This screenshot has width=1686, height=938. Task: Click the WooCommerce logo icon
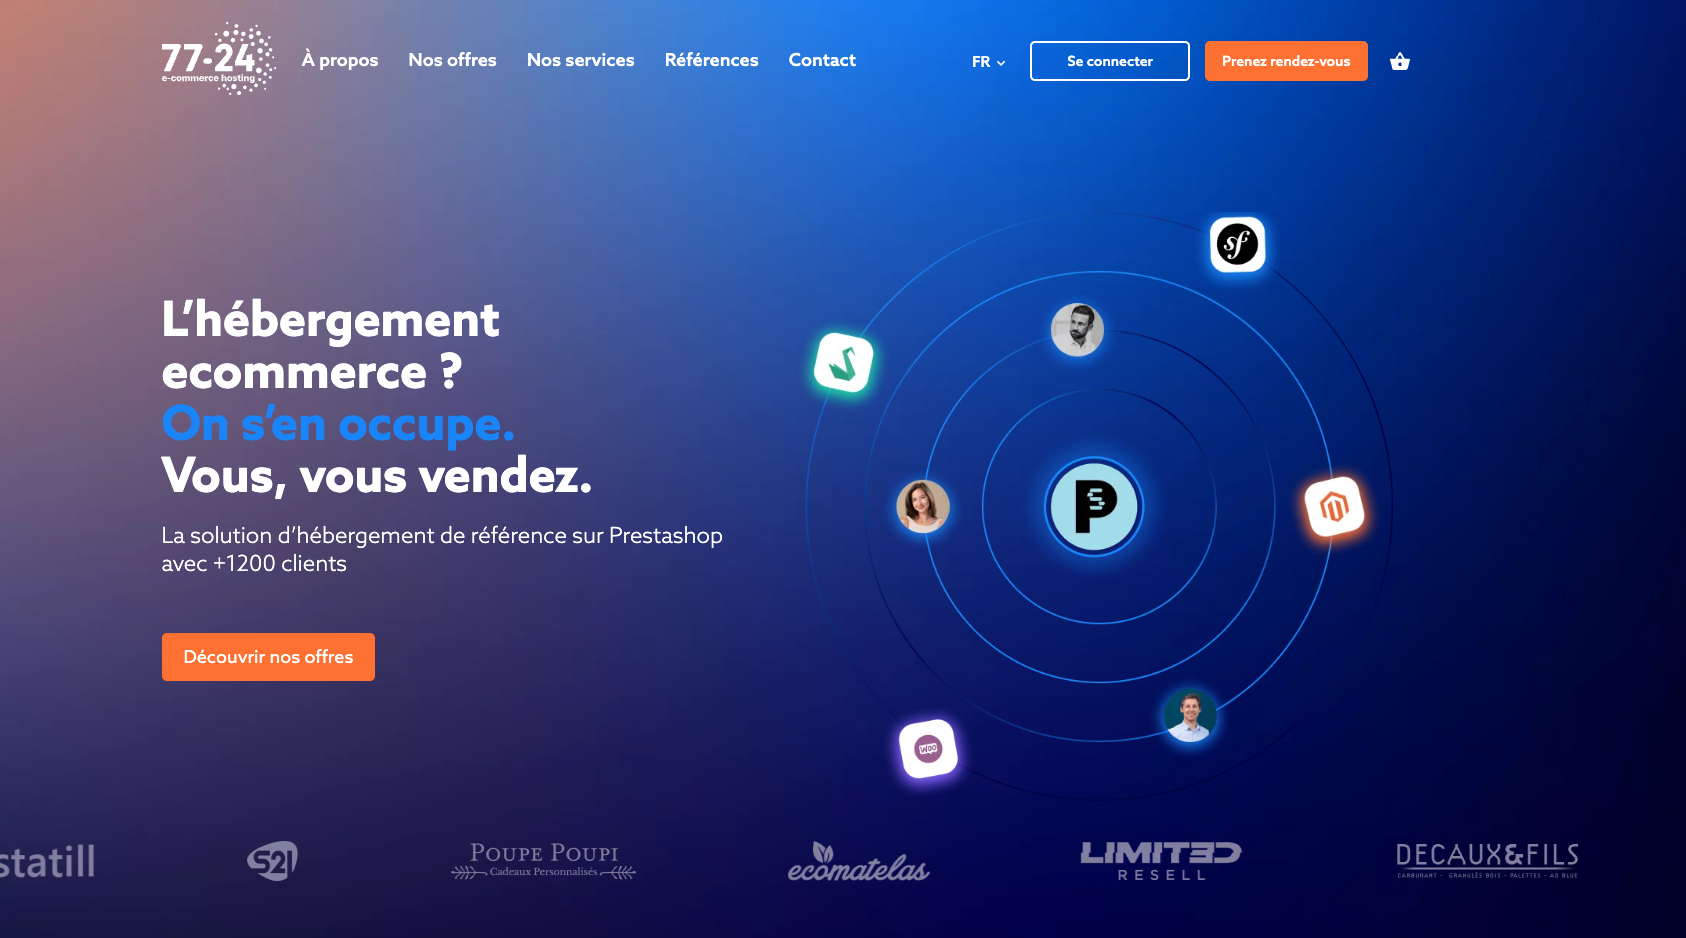click(x=928, y=749)
